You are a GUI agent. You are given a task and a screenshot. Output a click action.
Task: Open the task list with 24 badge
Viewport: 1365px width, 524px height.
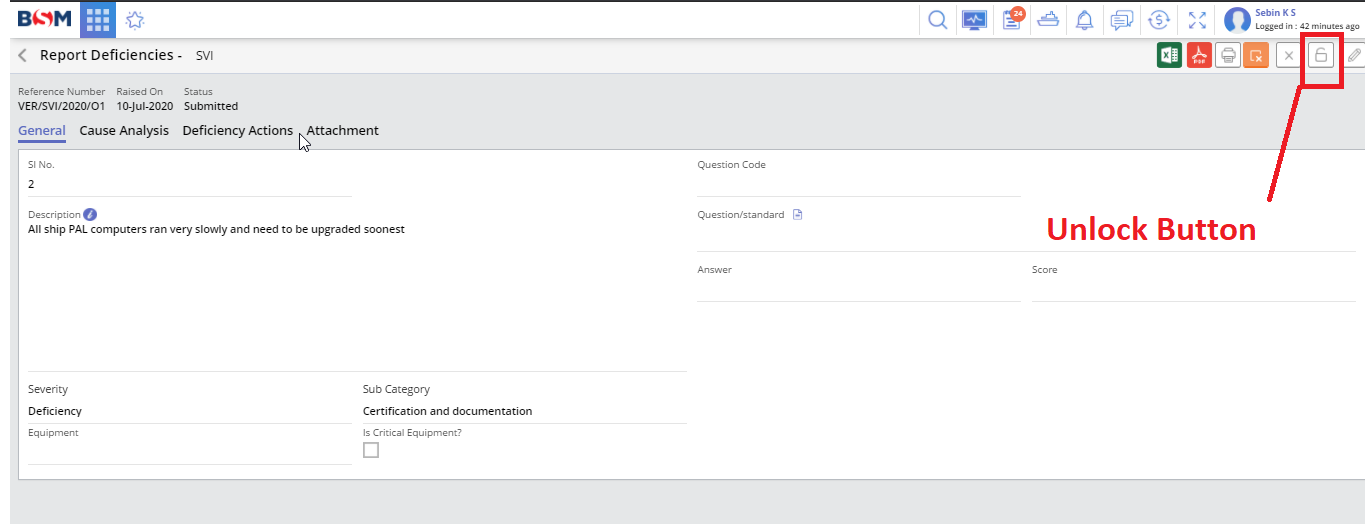coord(1012,20)
